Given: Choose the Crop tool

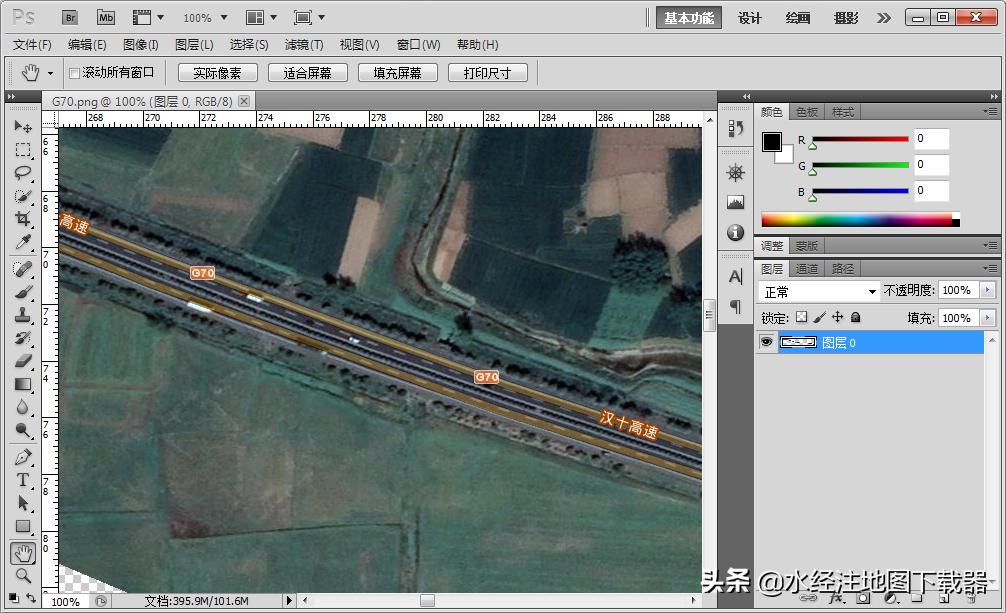Looking at the screenshot, I should [x=22, y=219].
